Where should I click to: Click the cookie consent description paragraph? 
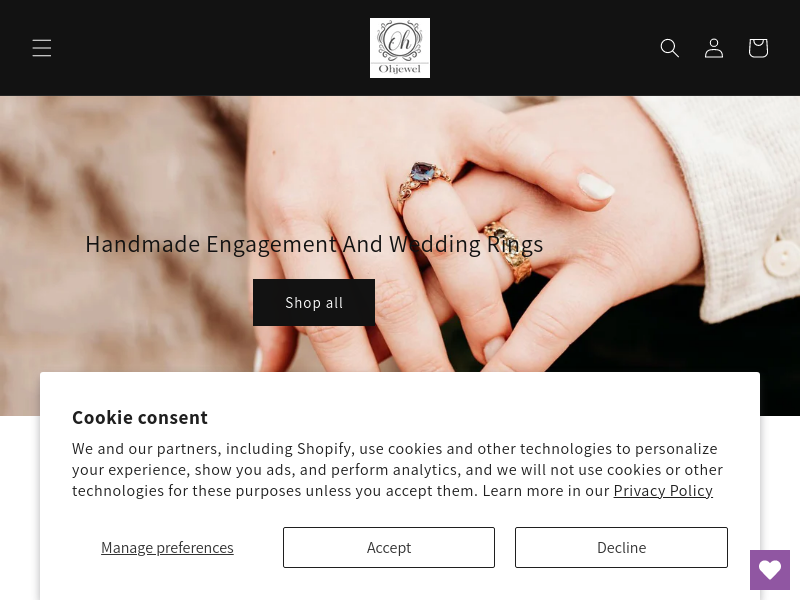(397, 469)
